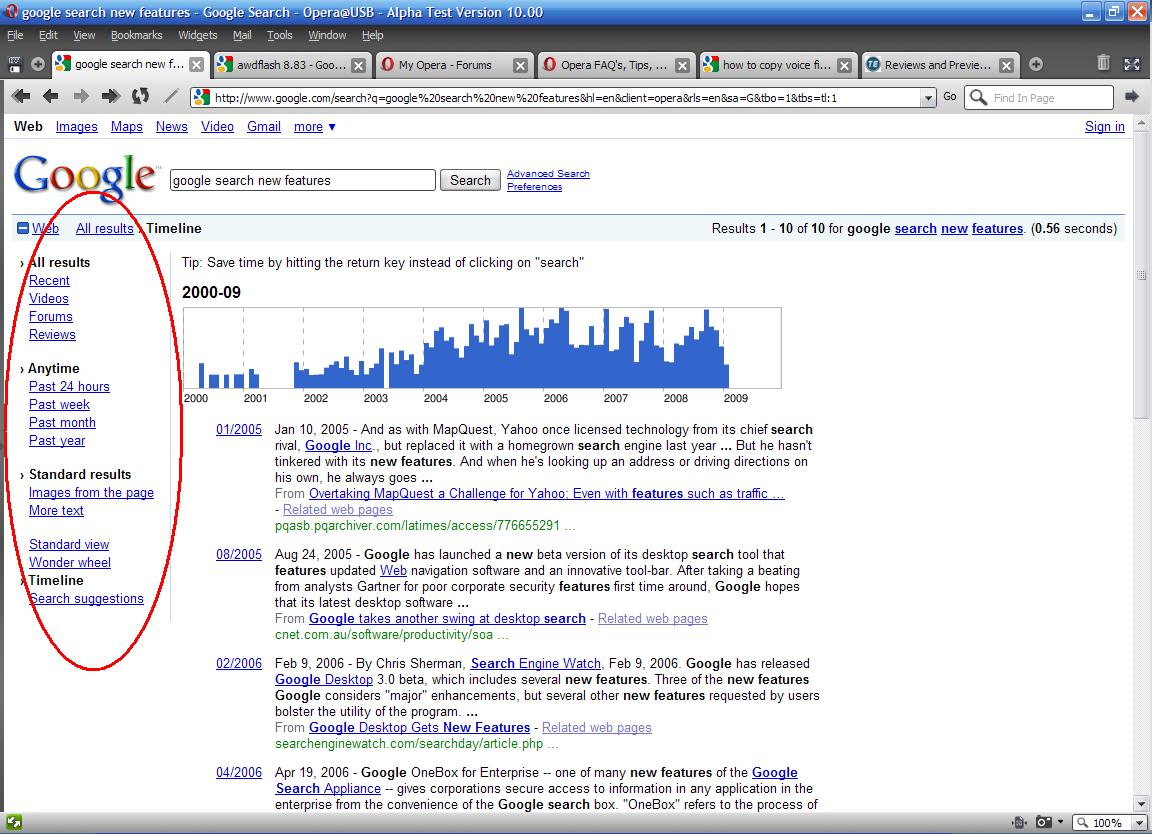Click the fit-to-width icon in status bar
Image resolution: width=1152 pixels, height=834 pixels.
click(x=1018, y=822)
